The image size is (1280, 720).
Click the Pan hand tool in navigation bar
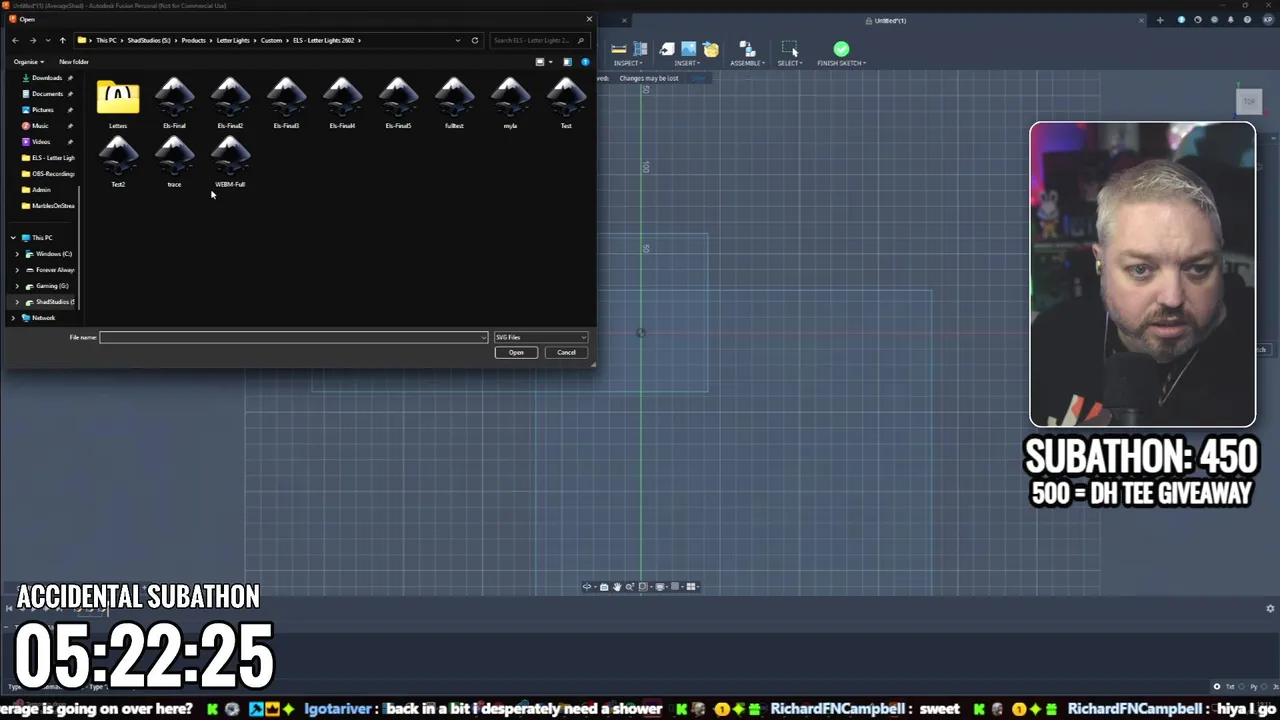pos(617,587)
